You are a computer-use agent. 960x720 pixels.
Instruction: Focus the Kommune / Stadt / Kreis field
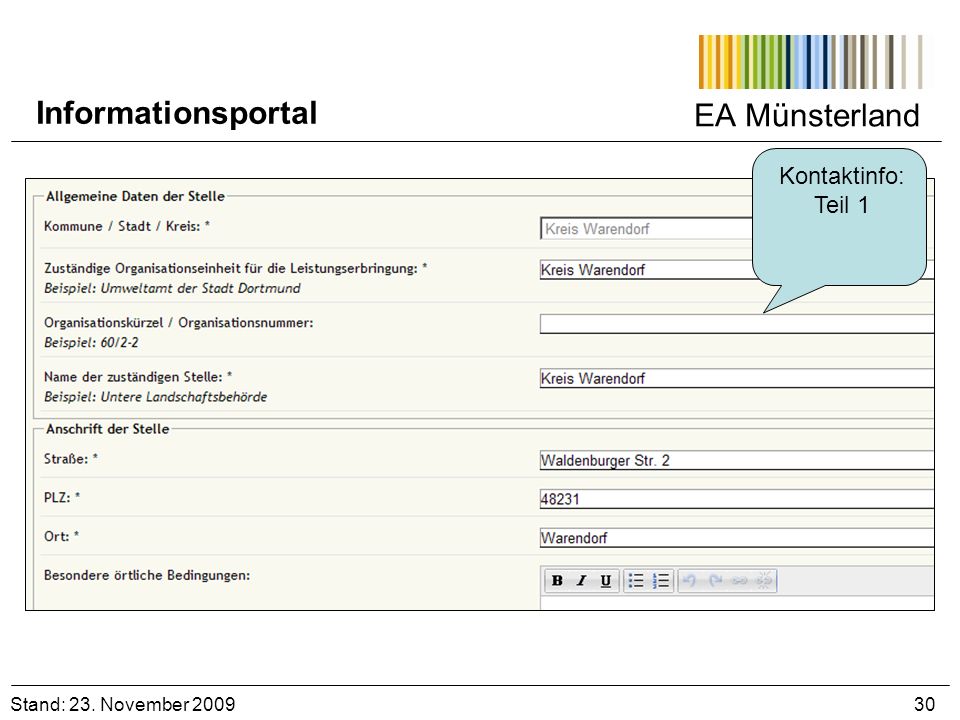[x=646, y=228]
